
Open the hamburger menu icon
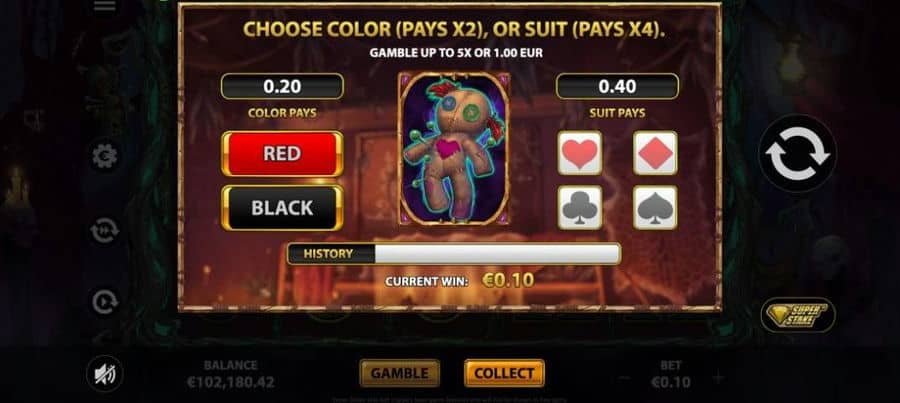(x=104, y=6)
